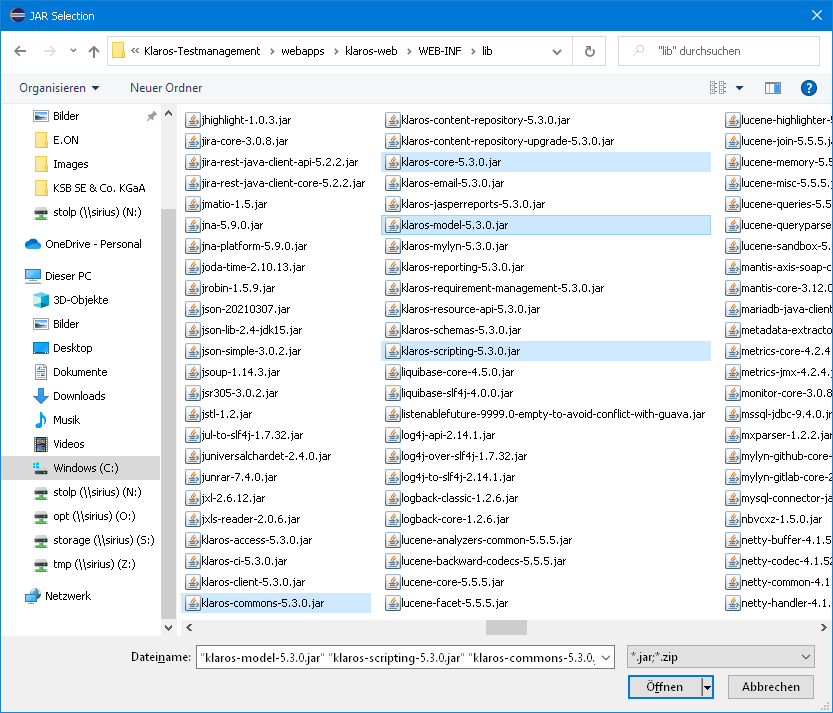Click jar icon of klaros-commons-5.3.0.jar

tap(192, 604)
